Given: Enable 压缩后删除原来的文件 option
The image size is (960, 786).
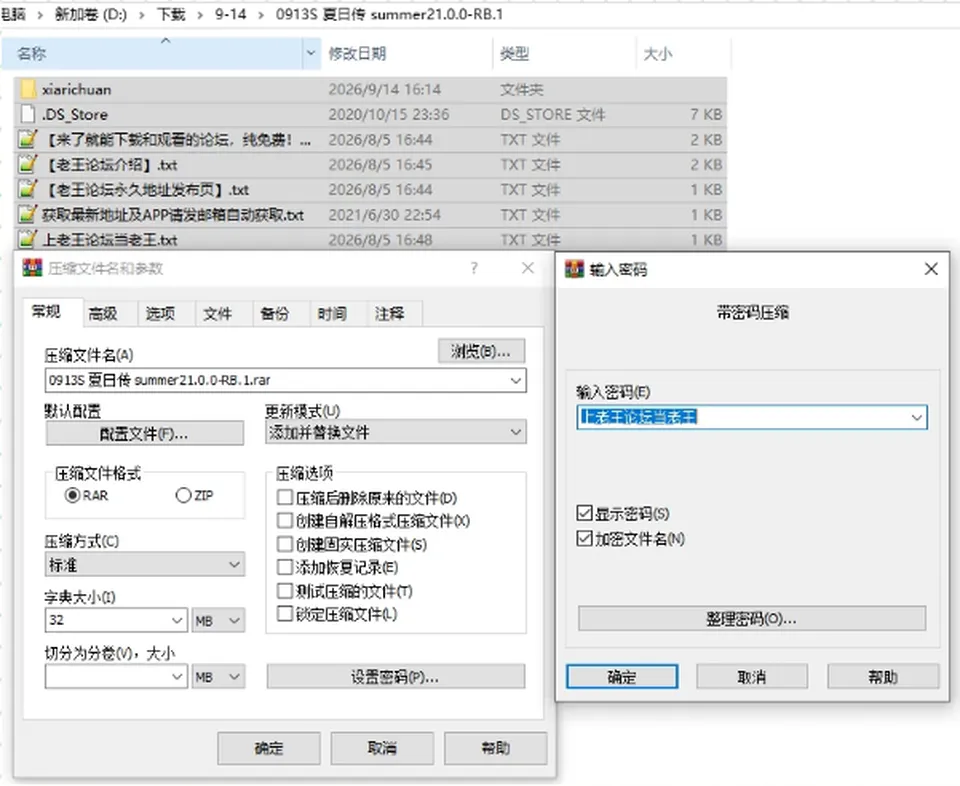Looking at the screenshot, I should pyautogui.click(x=285, y=497).
